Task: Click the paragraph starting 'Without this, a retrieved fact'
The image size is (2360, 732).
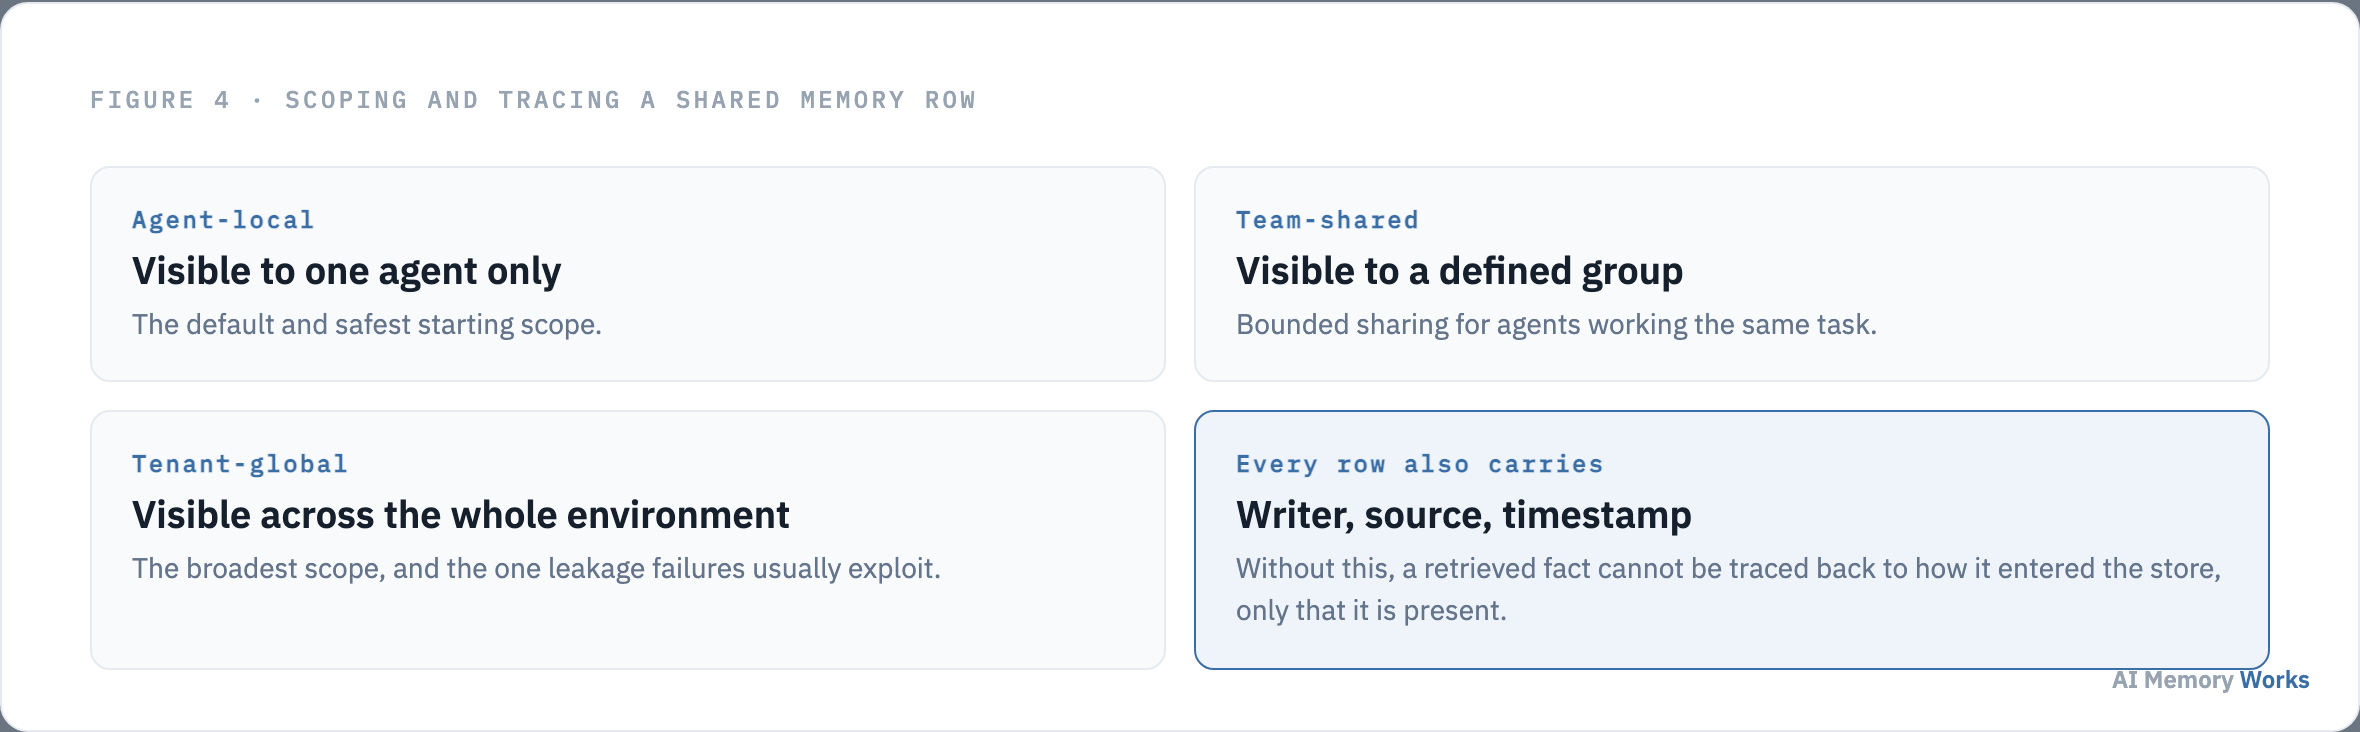Action: tap(1728, 589)
